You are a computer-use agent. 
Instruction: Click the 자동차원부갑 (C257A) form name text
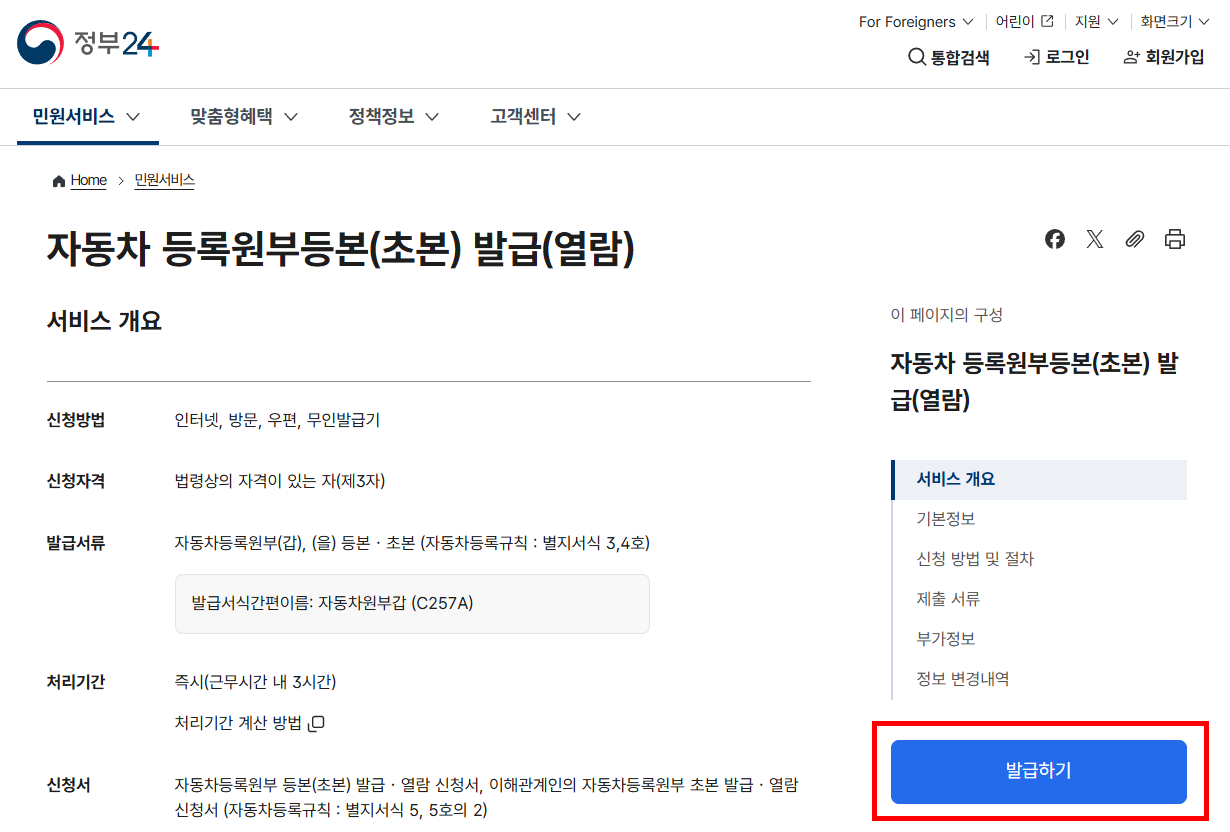[395, 604]
